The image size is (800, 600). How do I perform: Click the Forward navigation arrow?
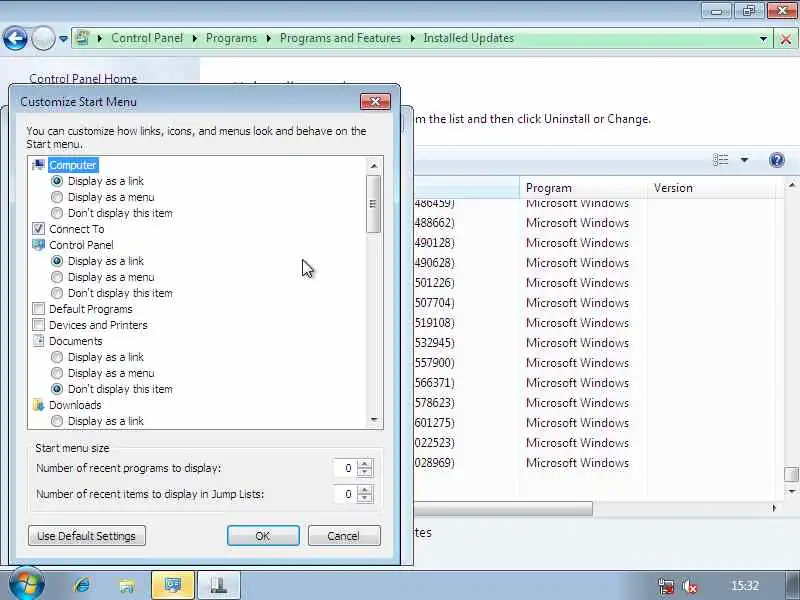pos(43,38)
